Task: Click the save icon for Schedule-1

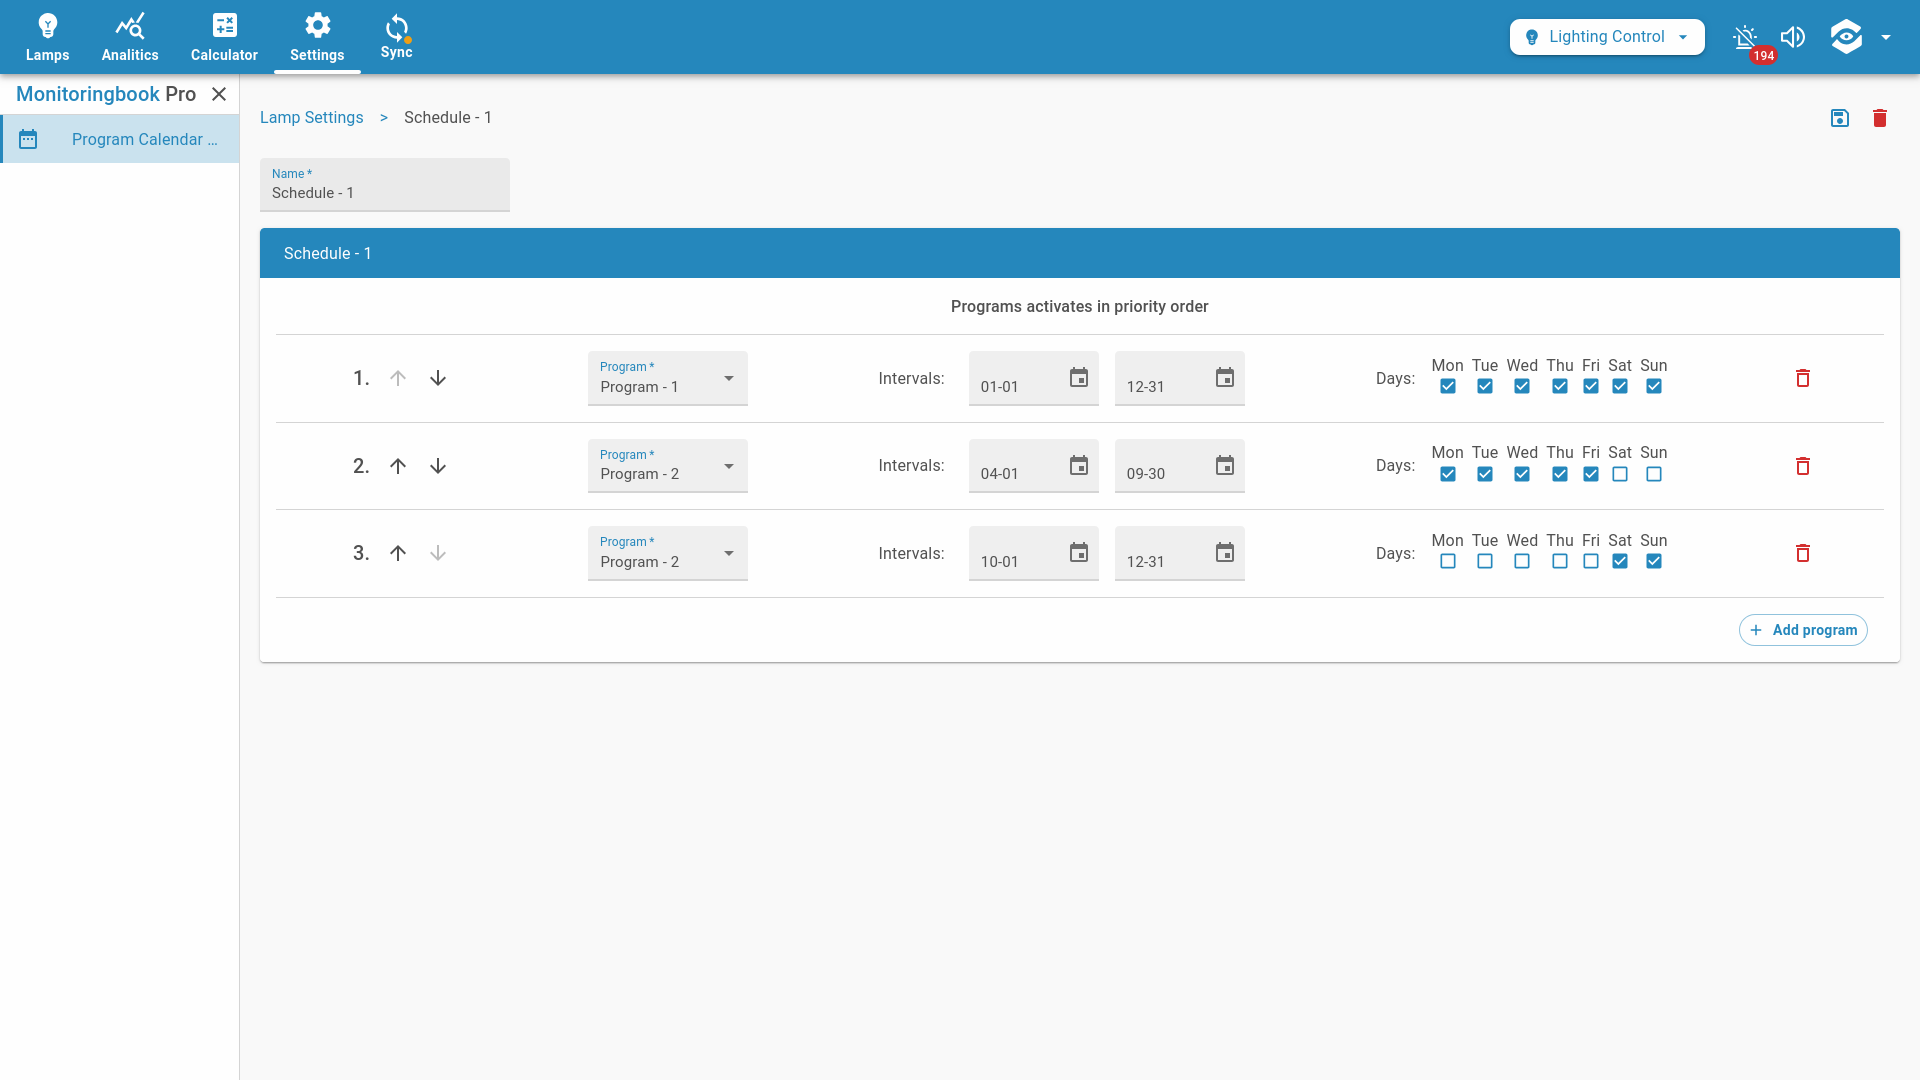Action: point(1840,117)
